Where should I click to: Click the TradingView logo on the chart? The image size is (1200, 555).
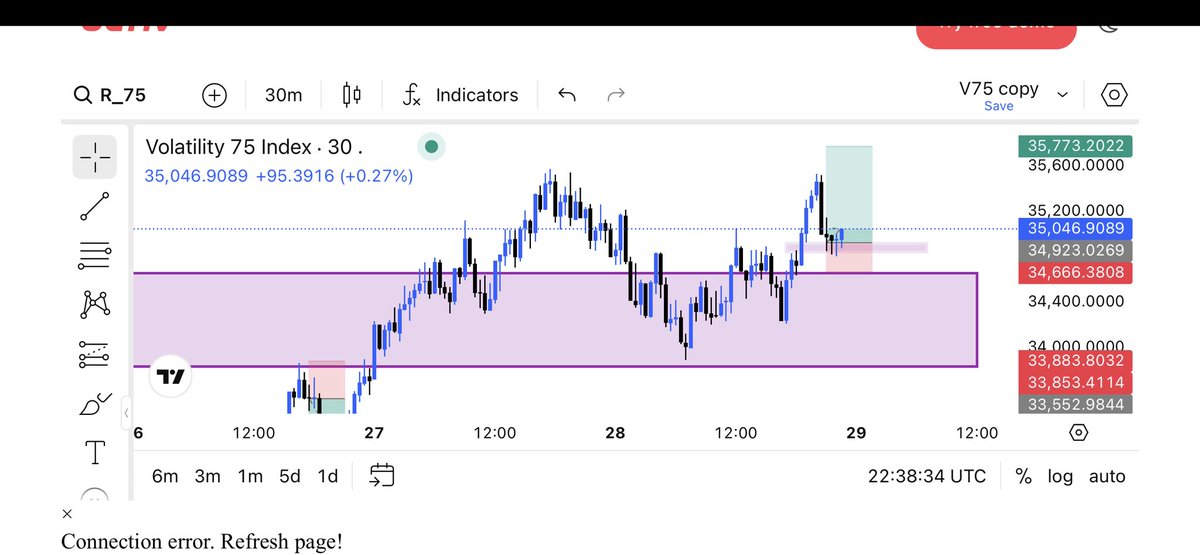tap(172, 377)
